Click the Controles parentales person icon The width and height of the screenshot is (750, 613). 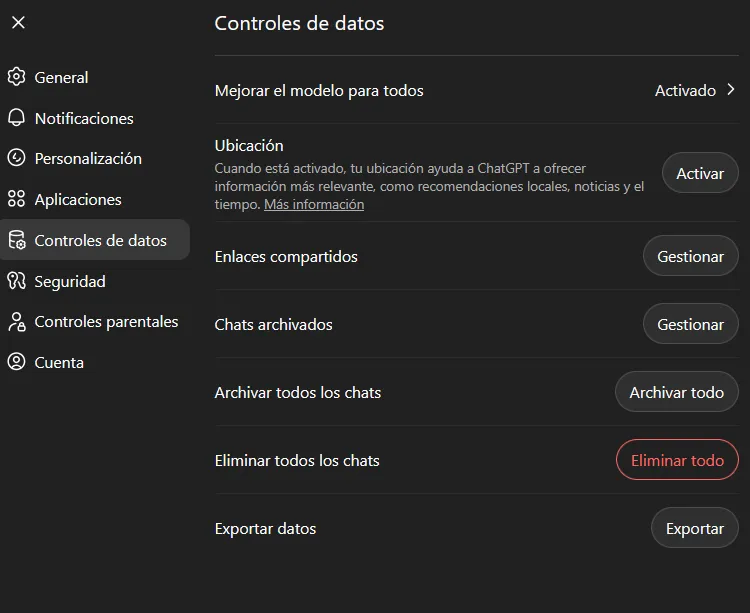[17, 322]
